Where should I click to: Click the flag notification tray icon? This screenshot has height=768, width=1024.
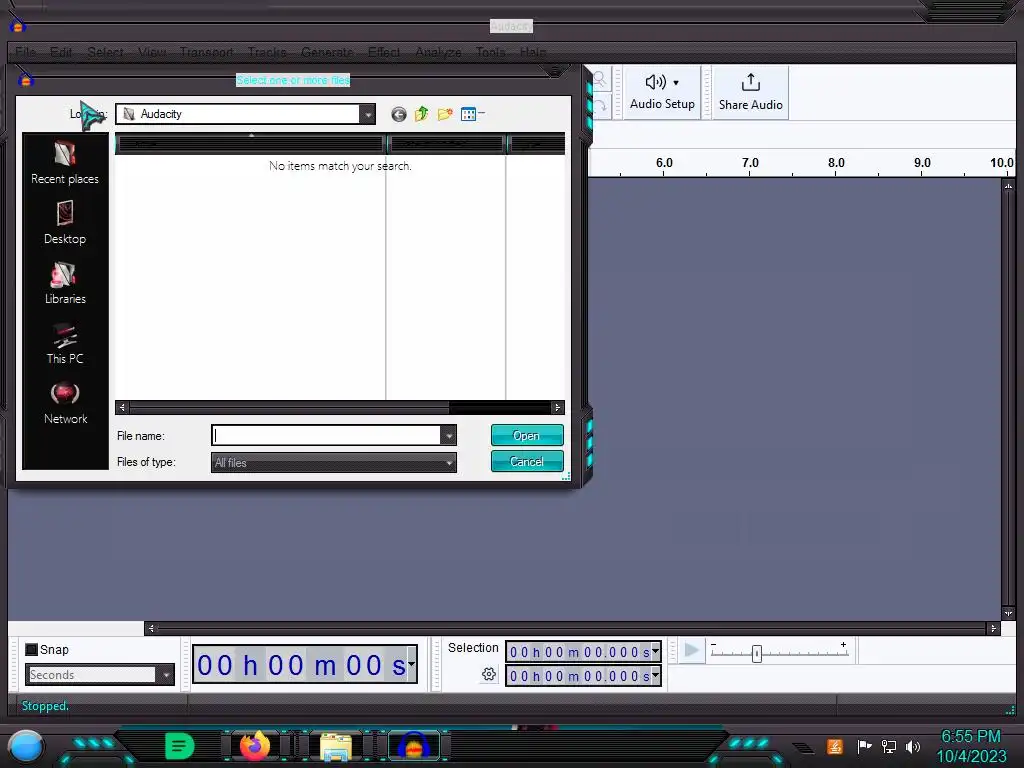tap(864, 746)
